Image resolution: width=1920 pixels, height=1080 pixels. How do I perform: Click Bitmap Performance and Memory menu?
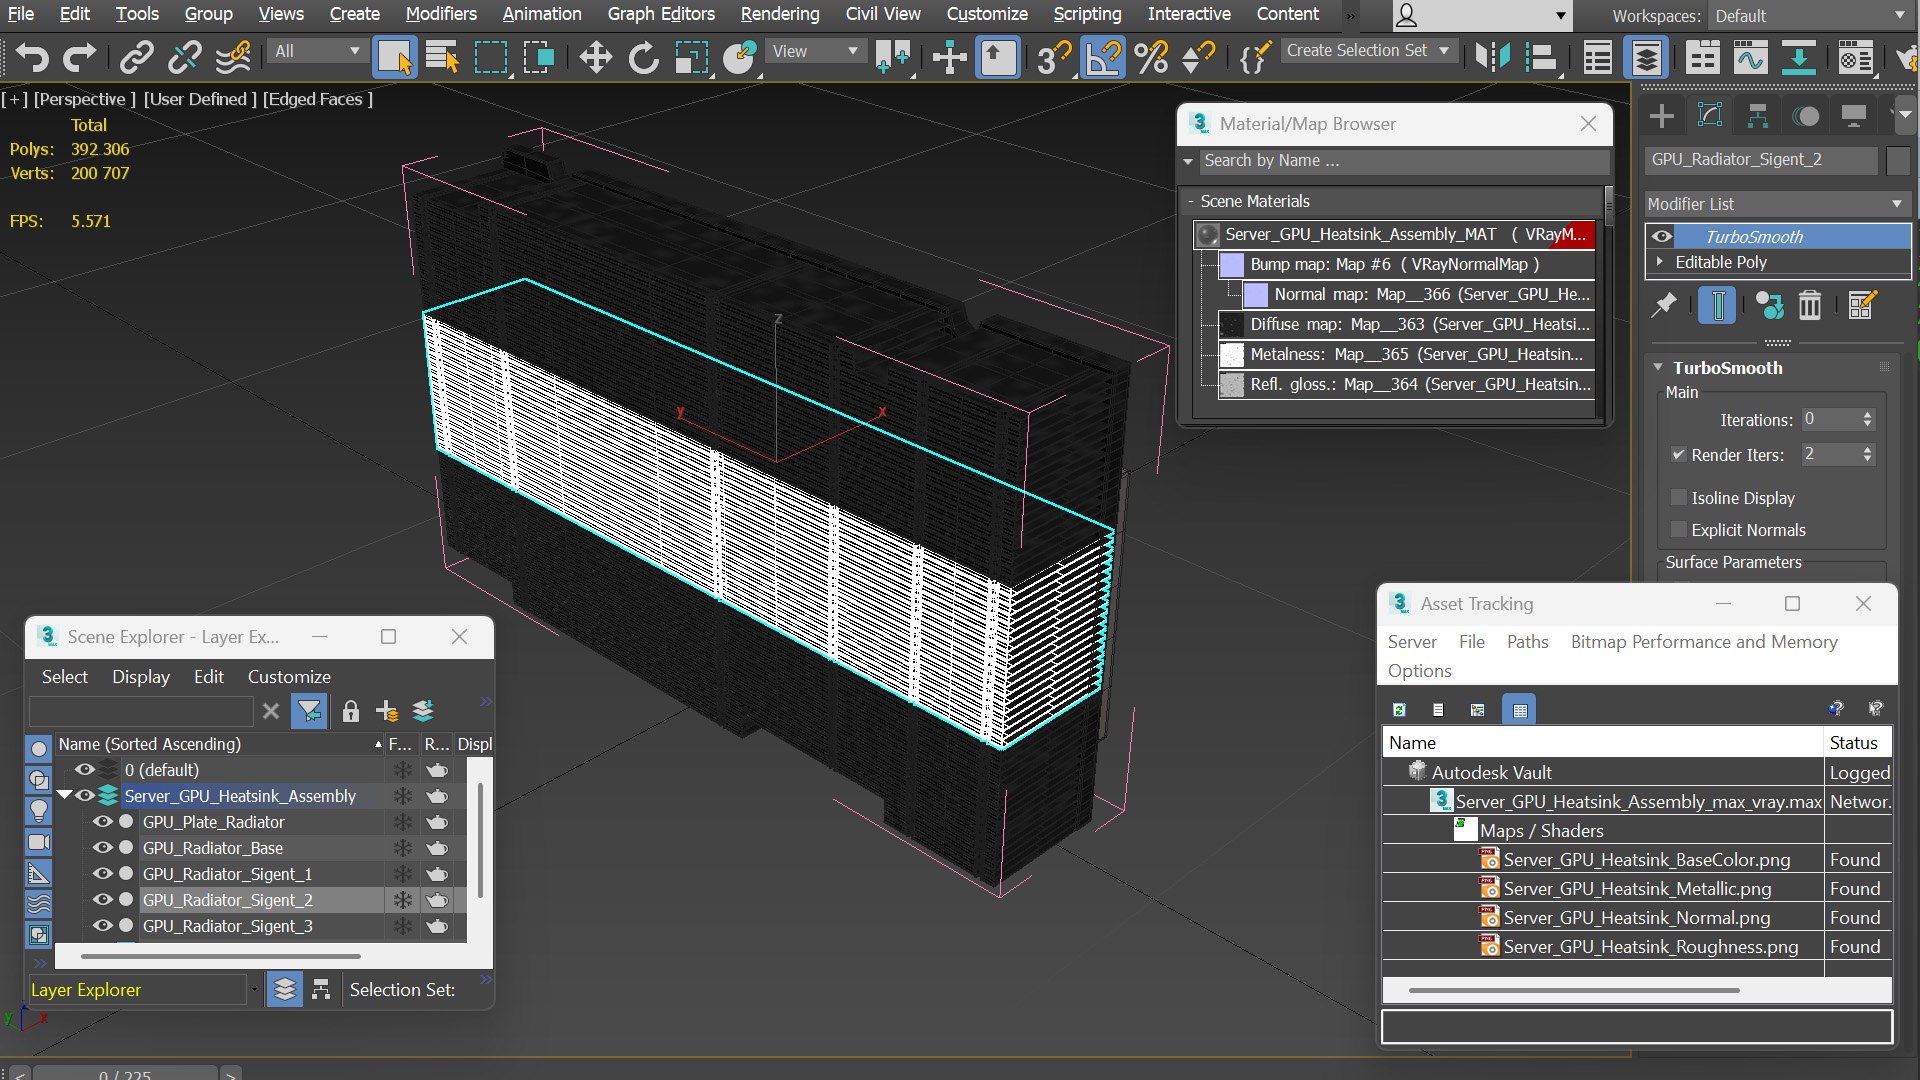click(x=1704, y=641)
